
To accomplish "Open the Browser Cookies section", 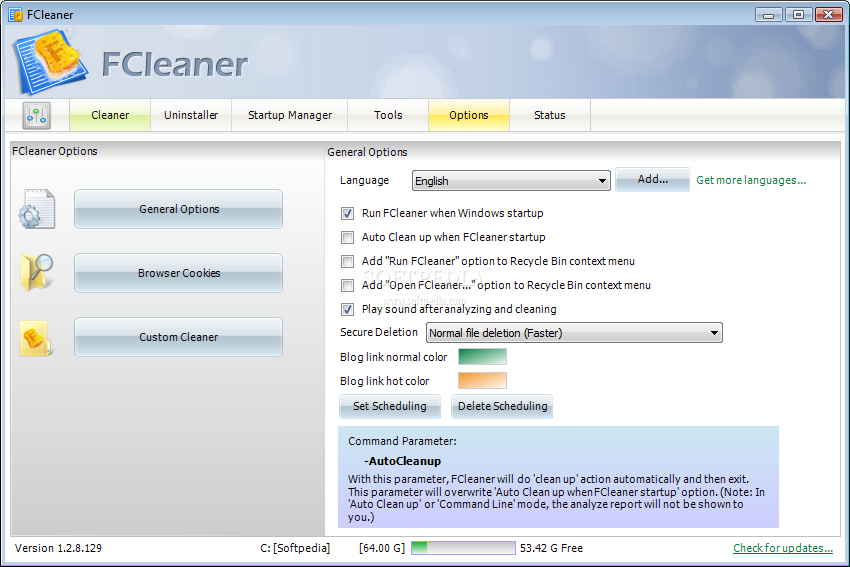I will pyautogui.click(x=178, y=273).
